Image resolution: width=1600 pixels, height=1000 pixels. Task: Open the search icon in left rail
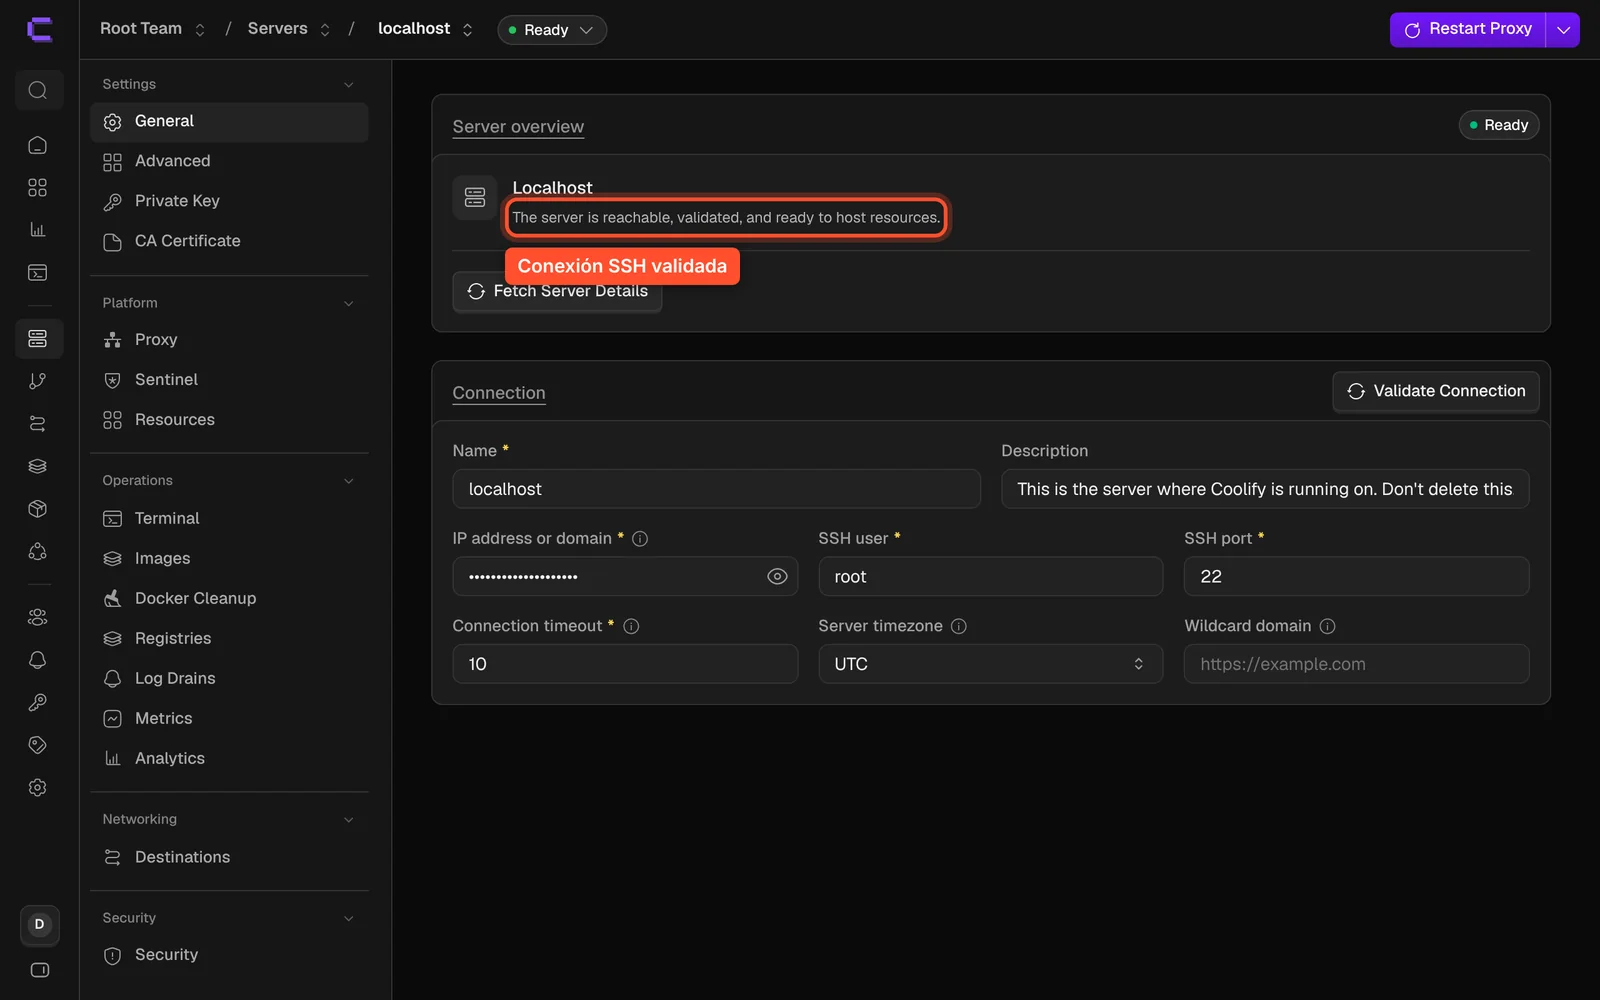38,90
